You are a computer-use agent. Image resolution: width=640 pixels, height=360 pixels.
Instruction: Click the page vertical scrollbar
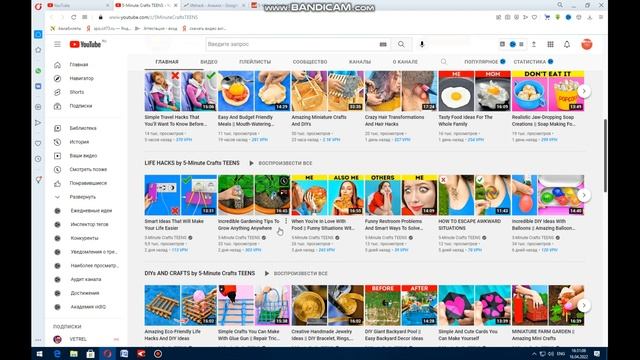pos(605,155)
